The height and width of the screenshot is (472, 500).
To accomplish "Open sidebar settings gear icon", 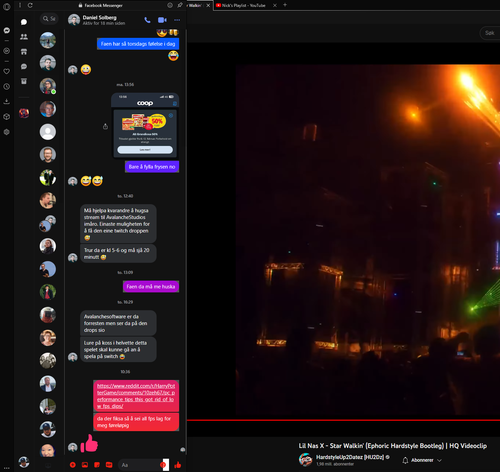I will pos(6,132).
